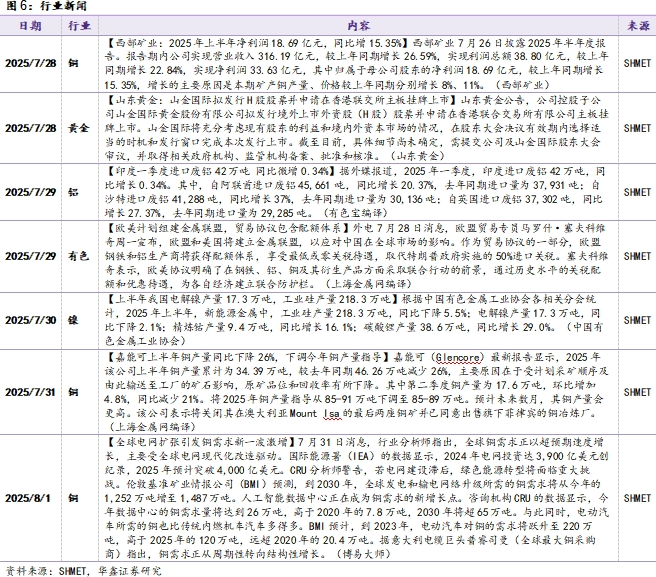Select industry cell 铜 in the 2025/7/31 row

tap(73, 392)
